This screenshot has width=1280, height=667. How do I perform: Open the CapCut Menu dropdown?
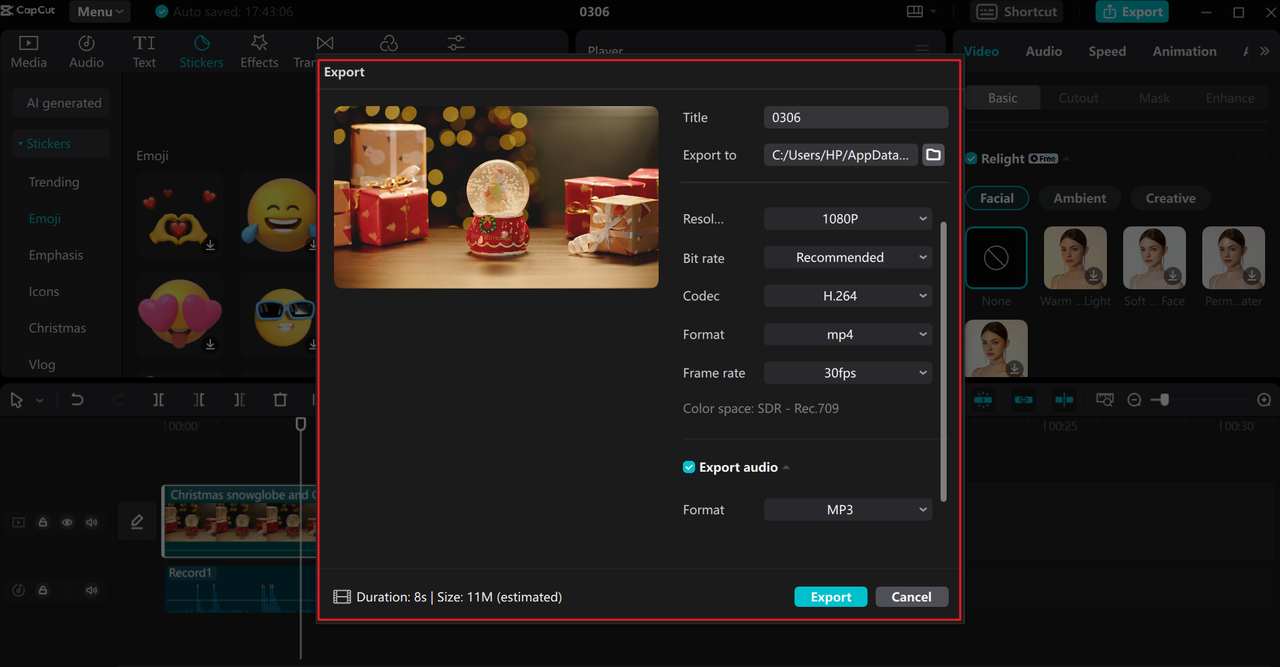click(x=100, y=12)
